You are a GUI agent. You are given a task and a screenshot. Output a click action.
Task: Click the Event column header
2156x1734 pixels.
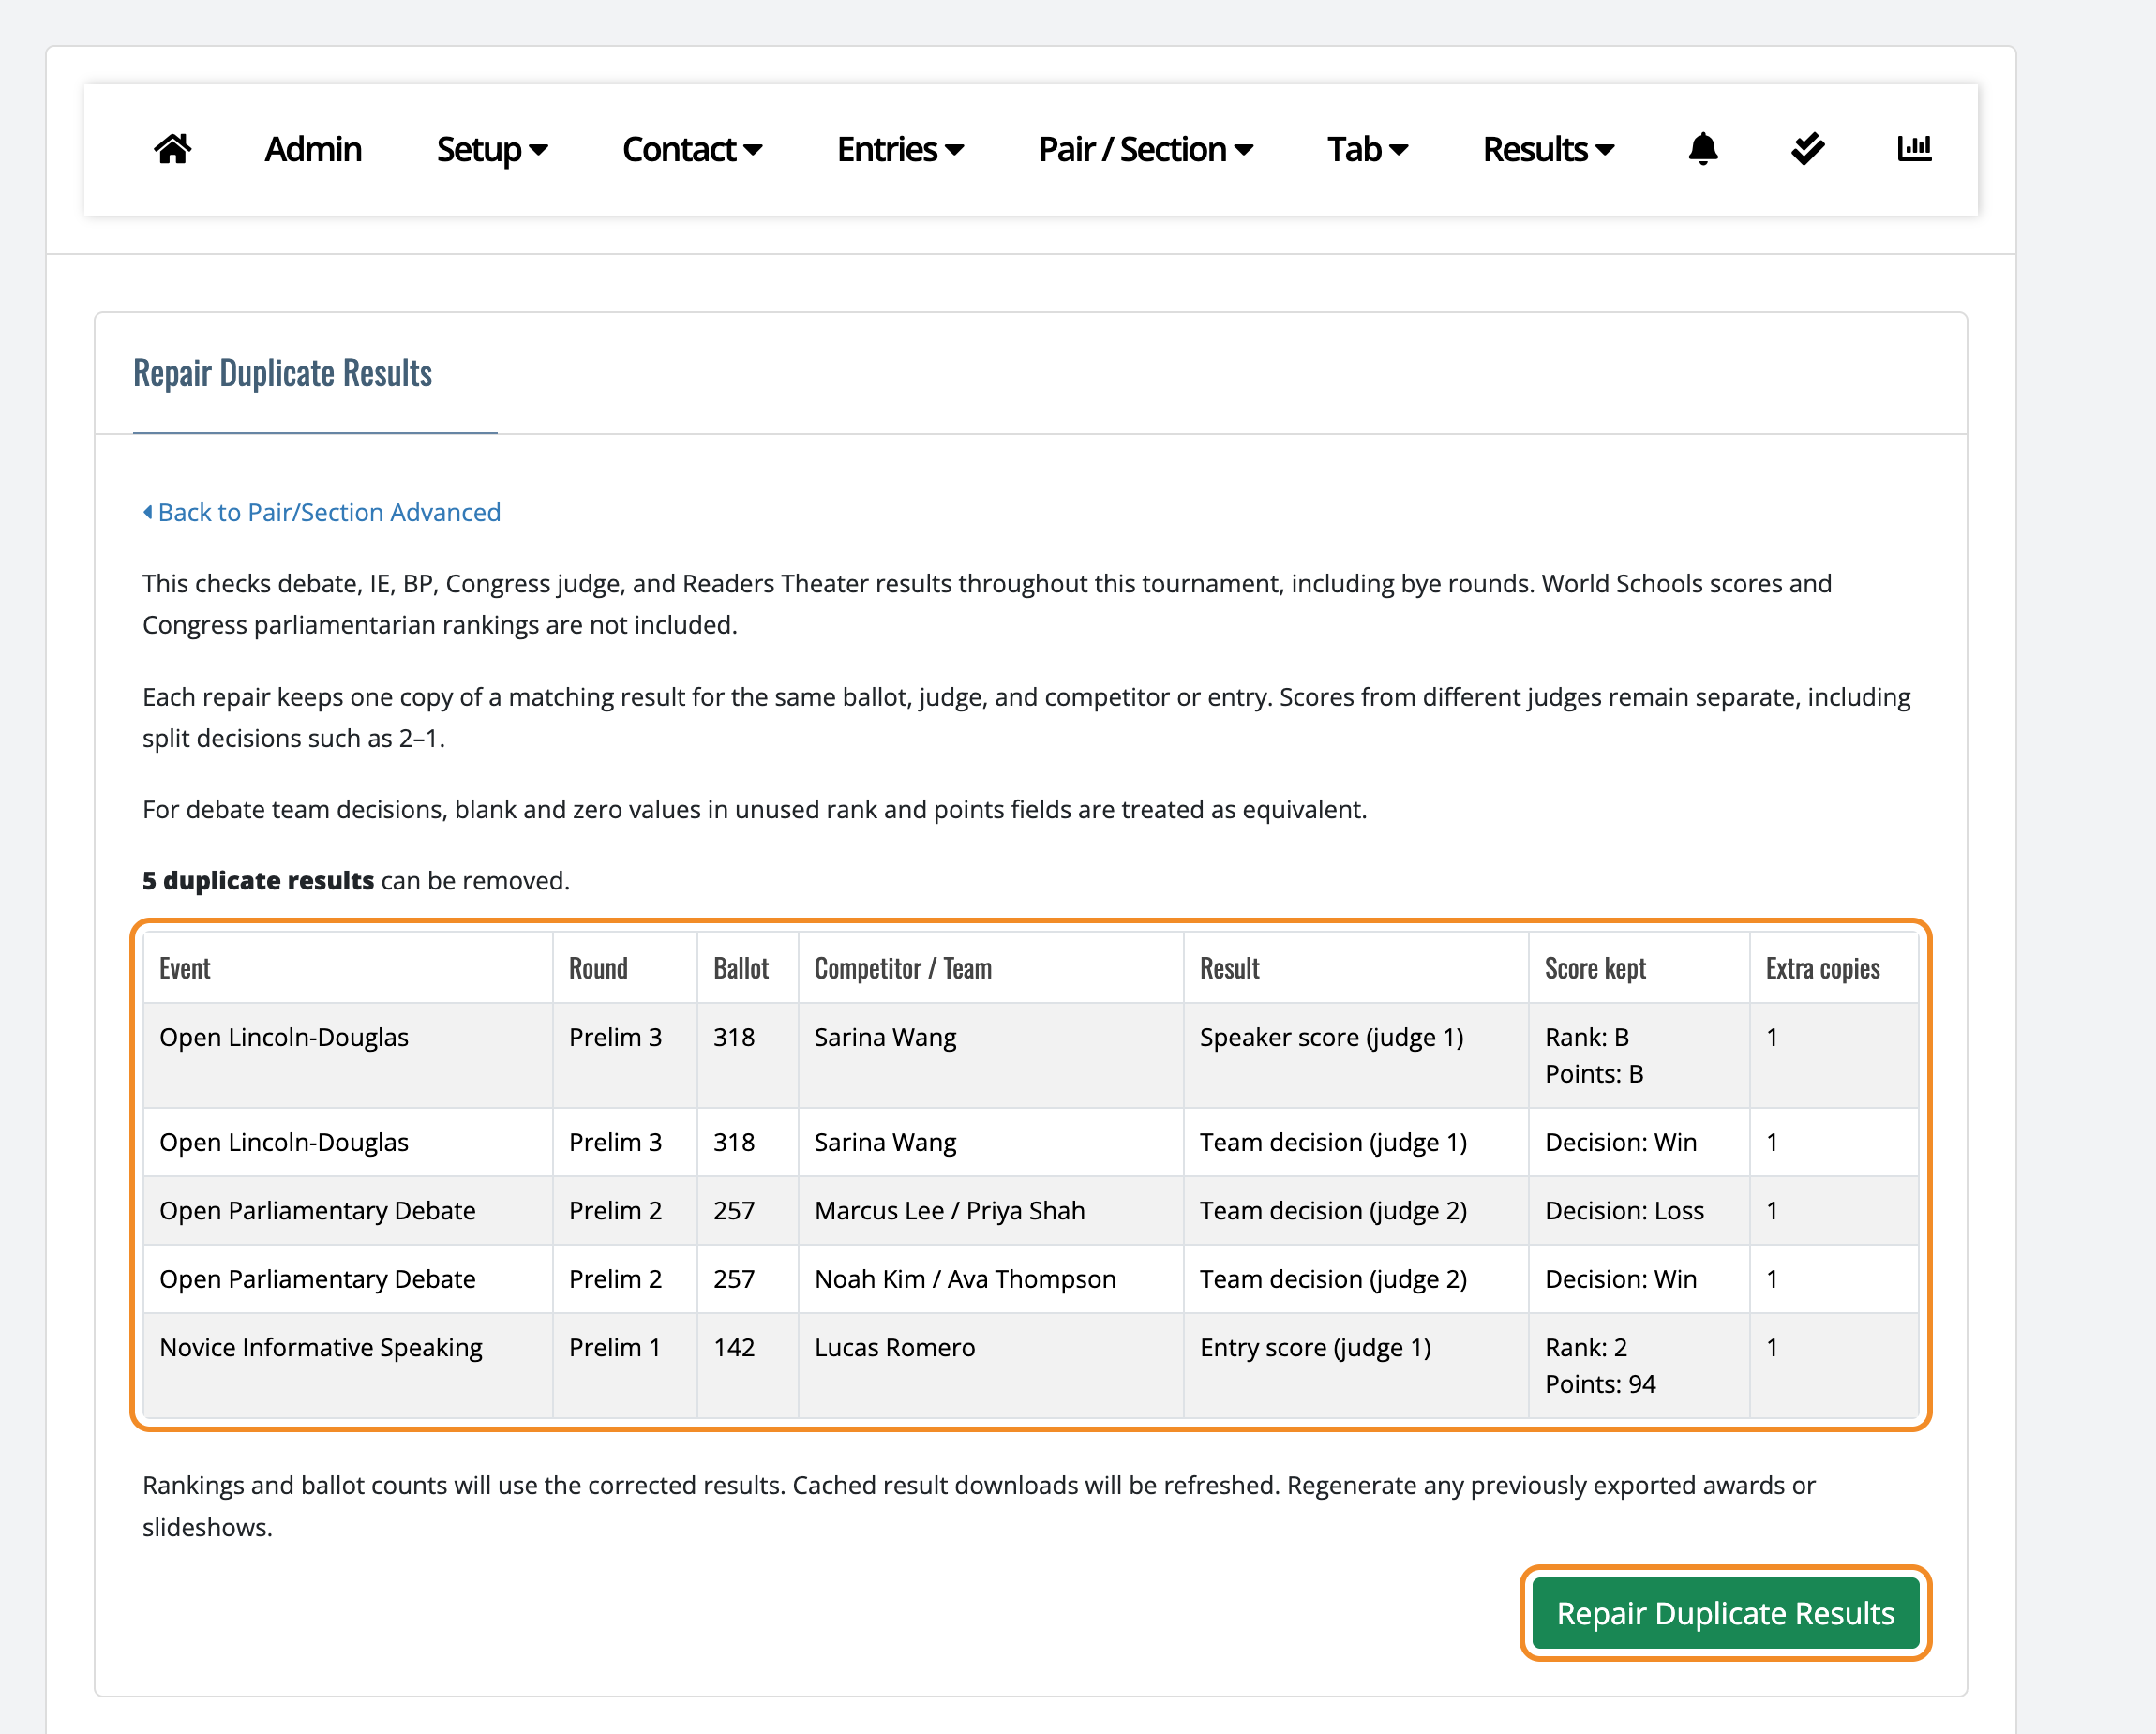click(x=348, y=968)
